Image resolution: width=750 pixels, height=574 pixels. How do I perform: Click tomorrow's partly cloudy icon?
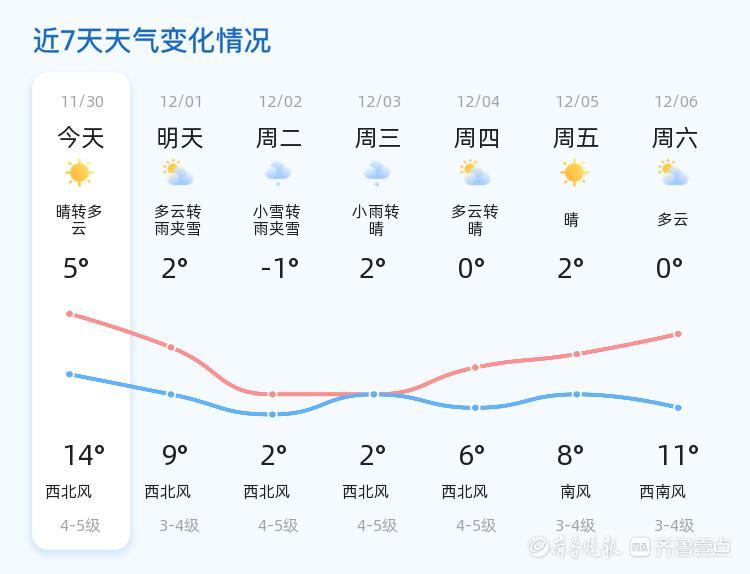[x=179, y=173]
